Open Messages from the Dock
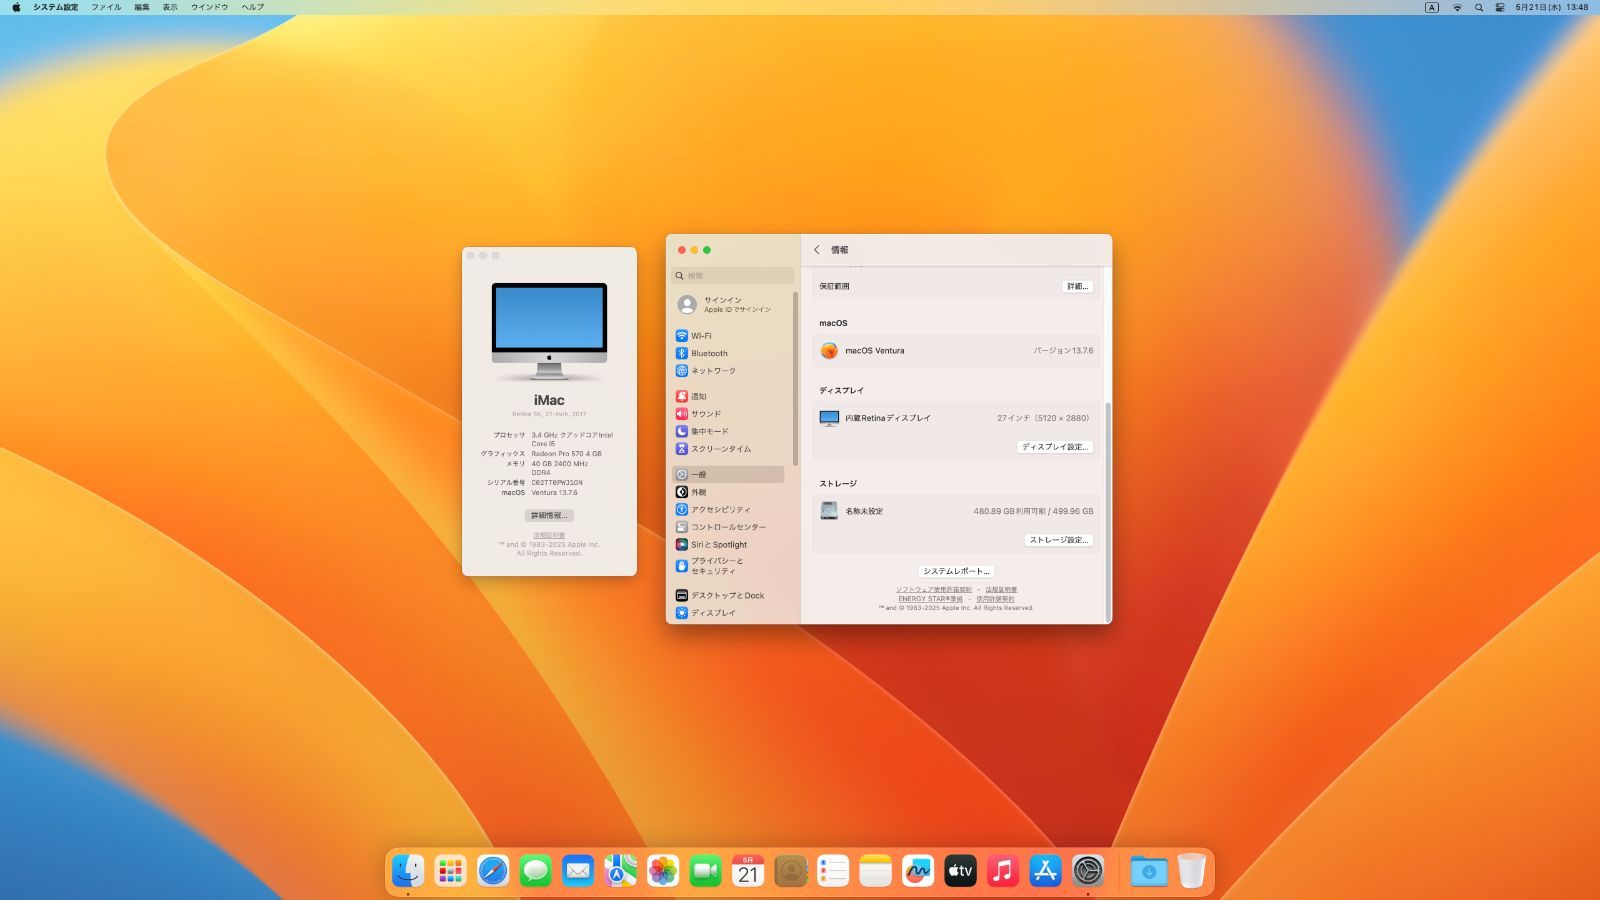The height and width of the screenshot is (900, 1600). [535, 871]
